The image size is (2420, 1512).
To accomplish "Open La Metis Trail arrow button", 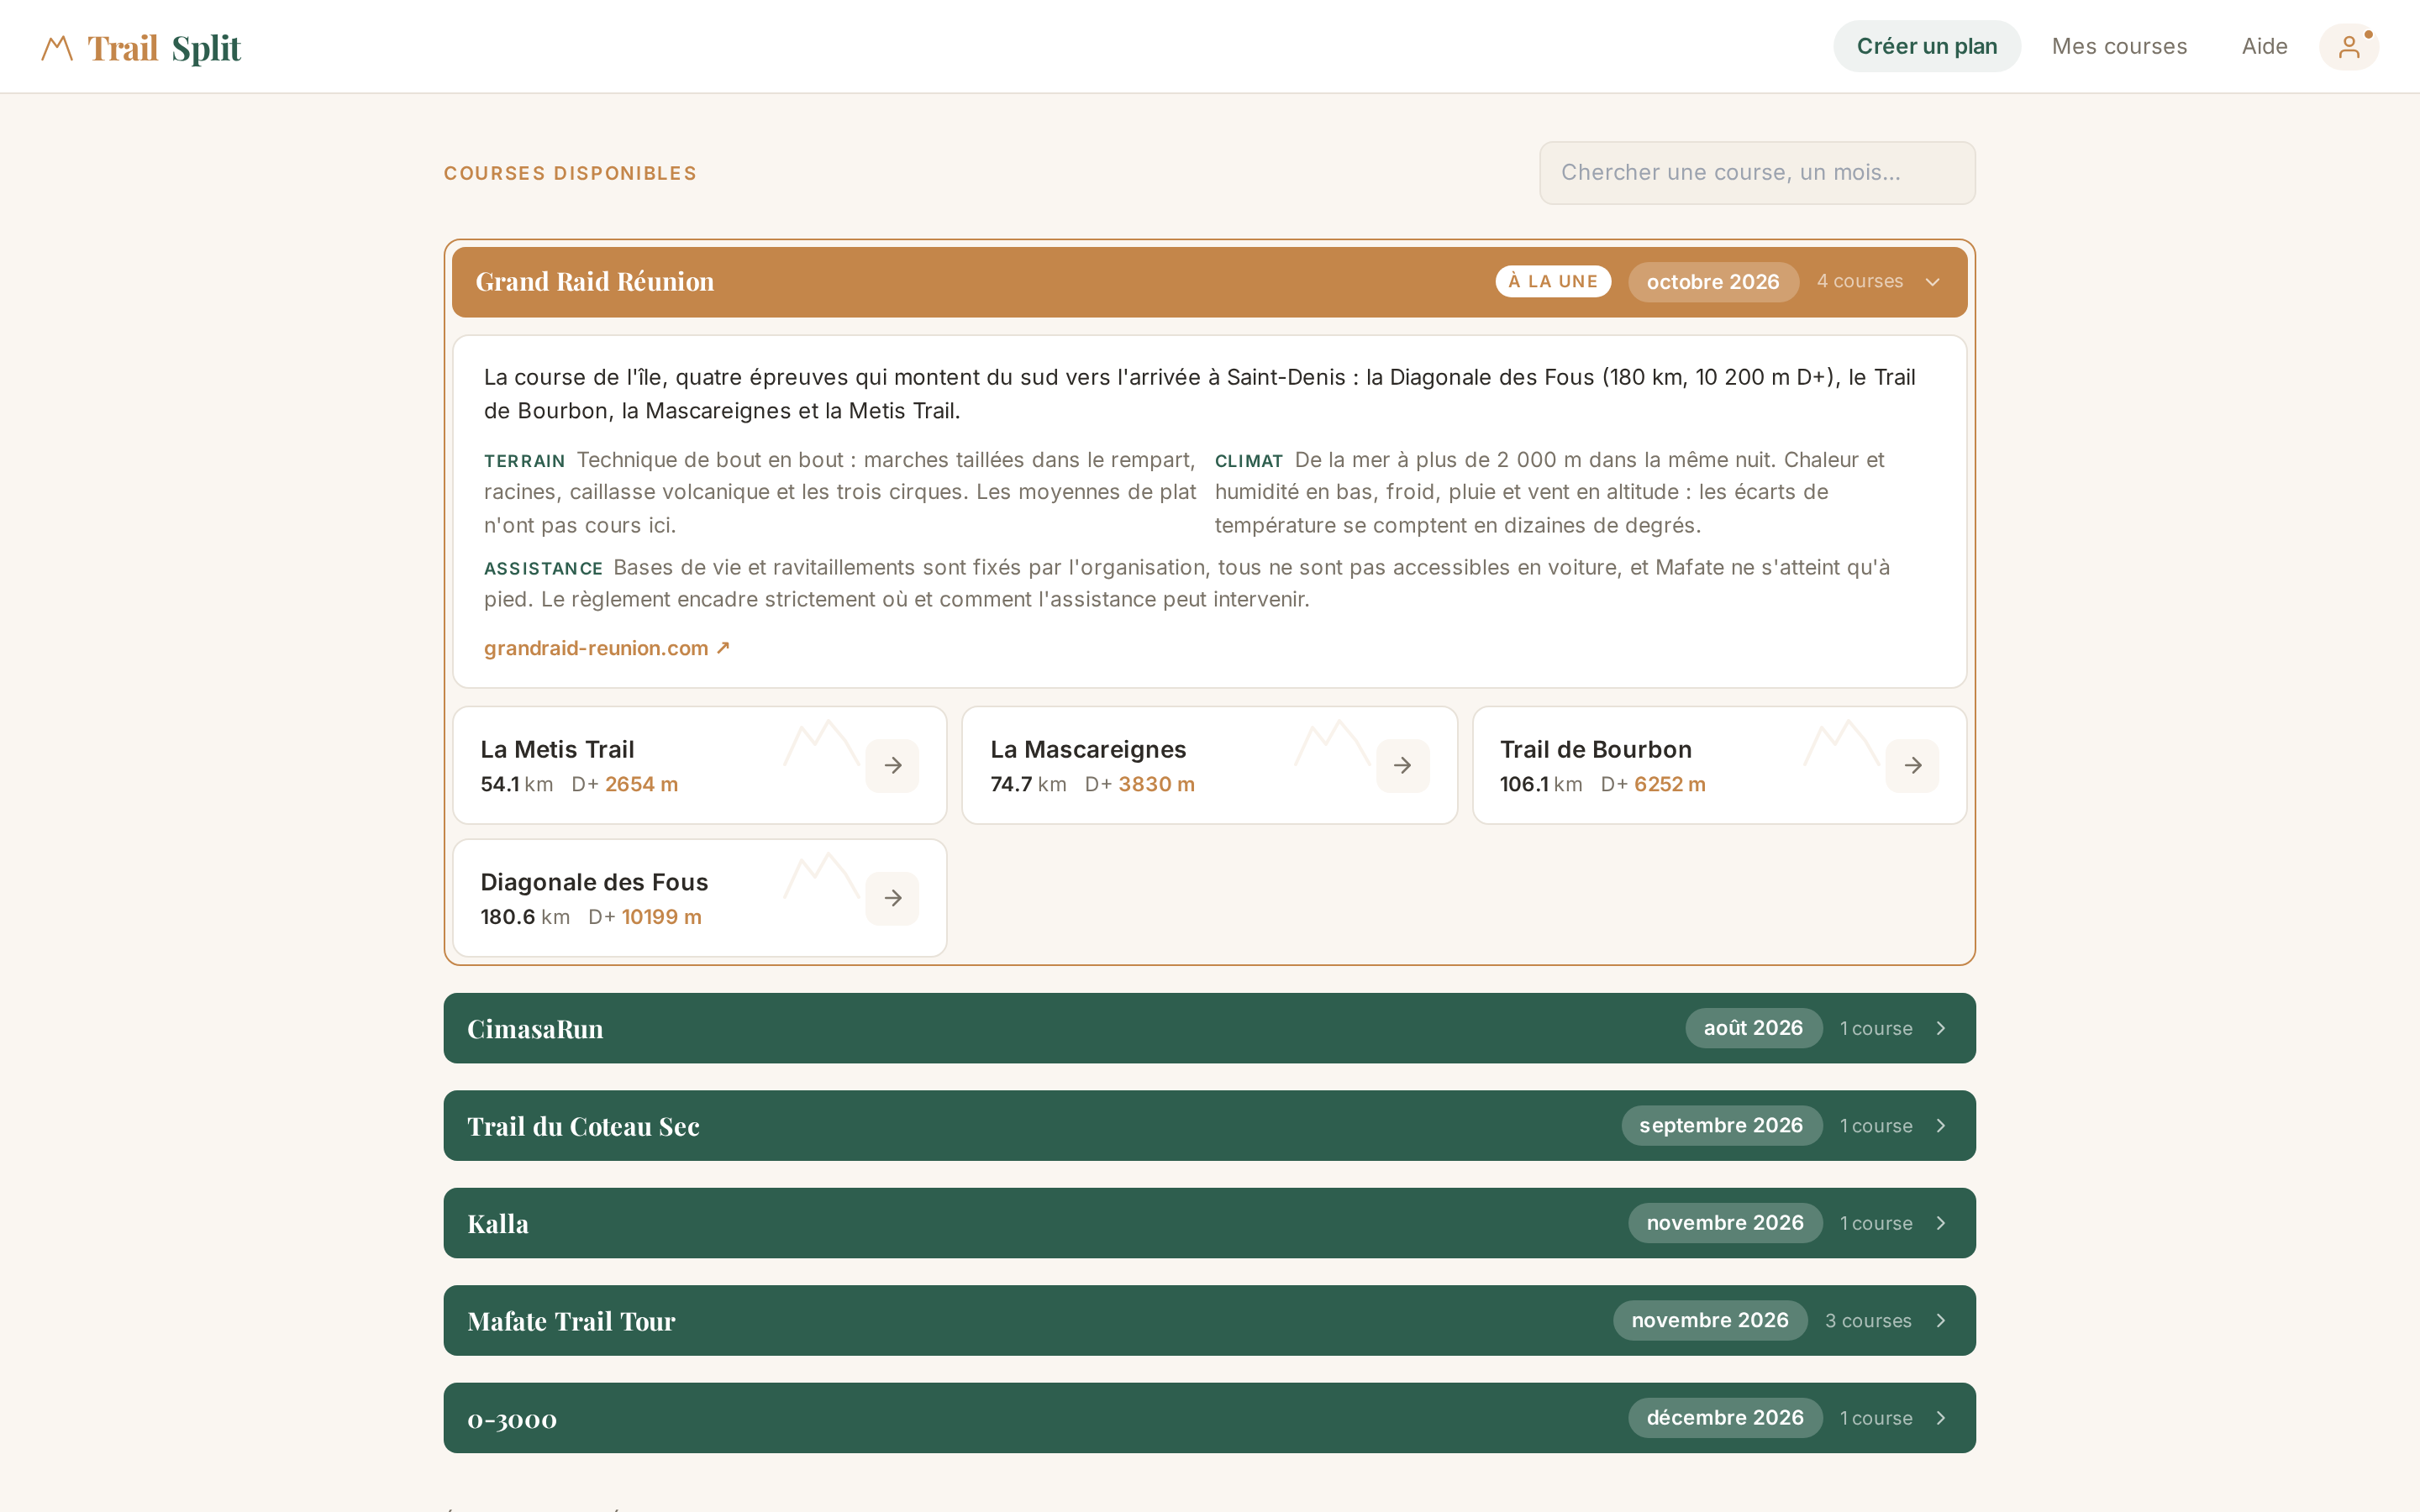I will 892,766.
